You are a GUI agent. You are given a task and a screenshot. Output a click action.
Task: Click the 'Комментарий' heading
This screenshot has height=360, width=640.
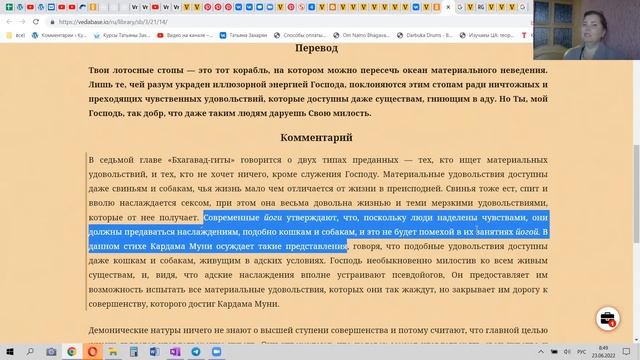(316, 138)
